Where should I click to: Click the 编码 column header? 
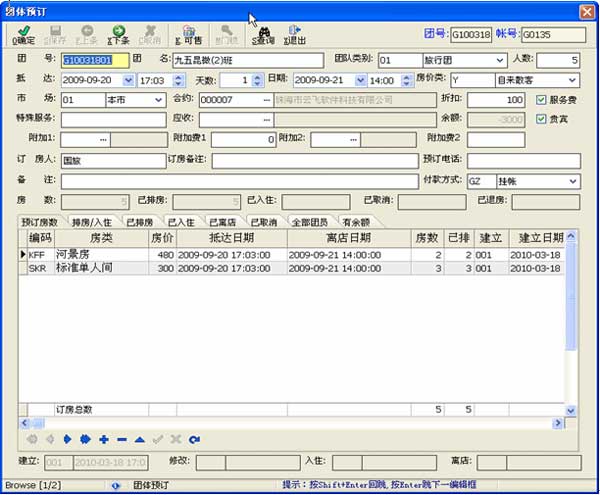click(x=40, y=238)
